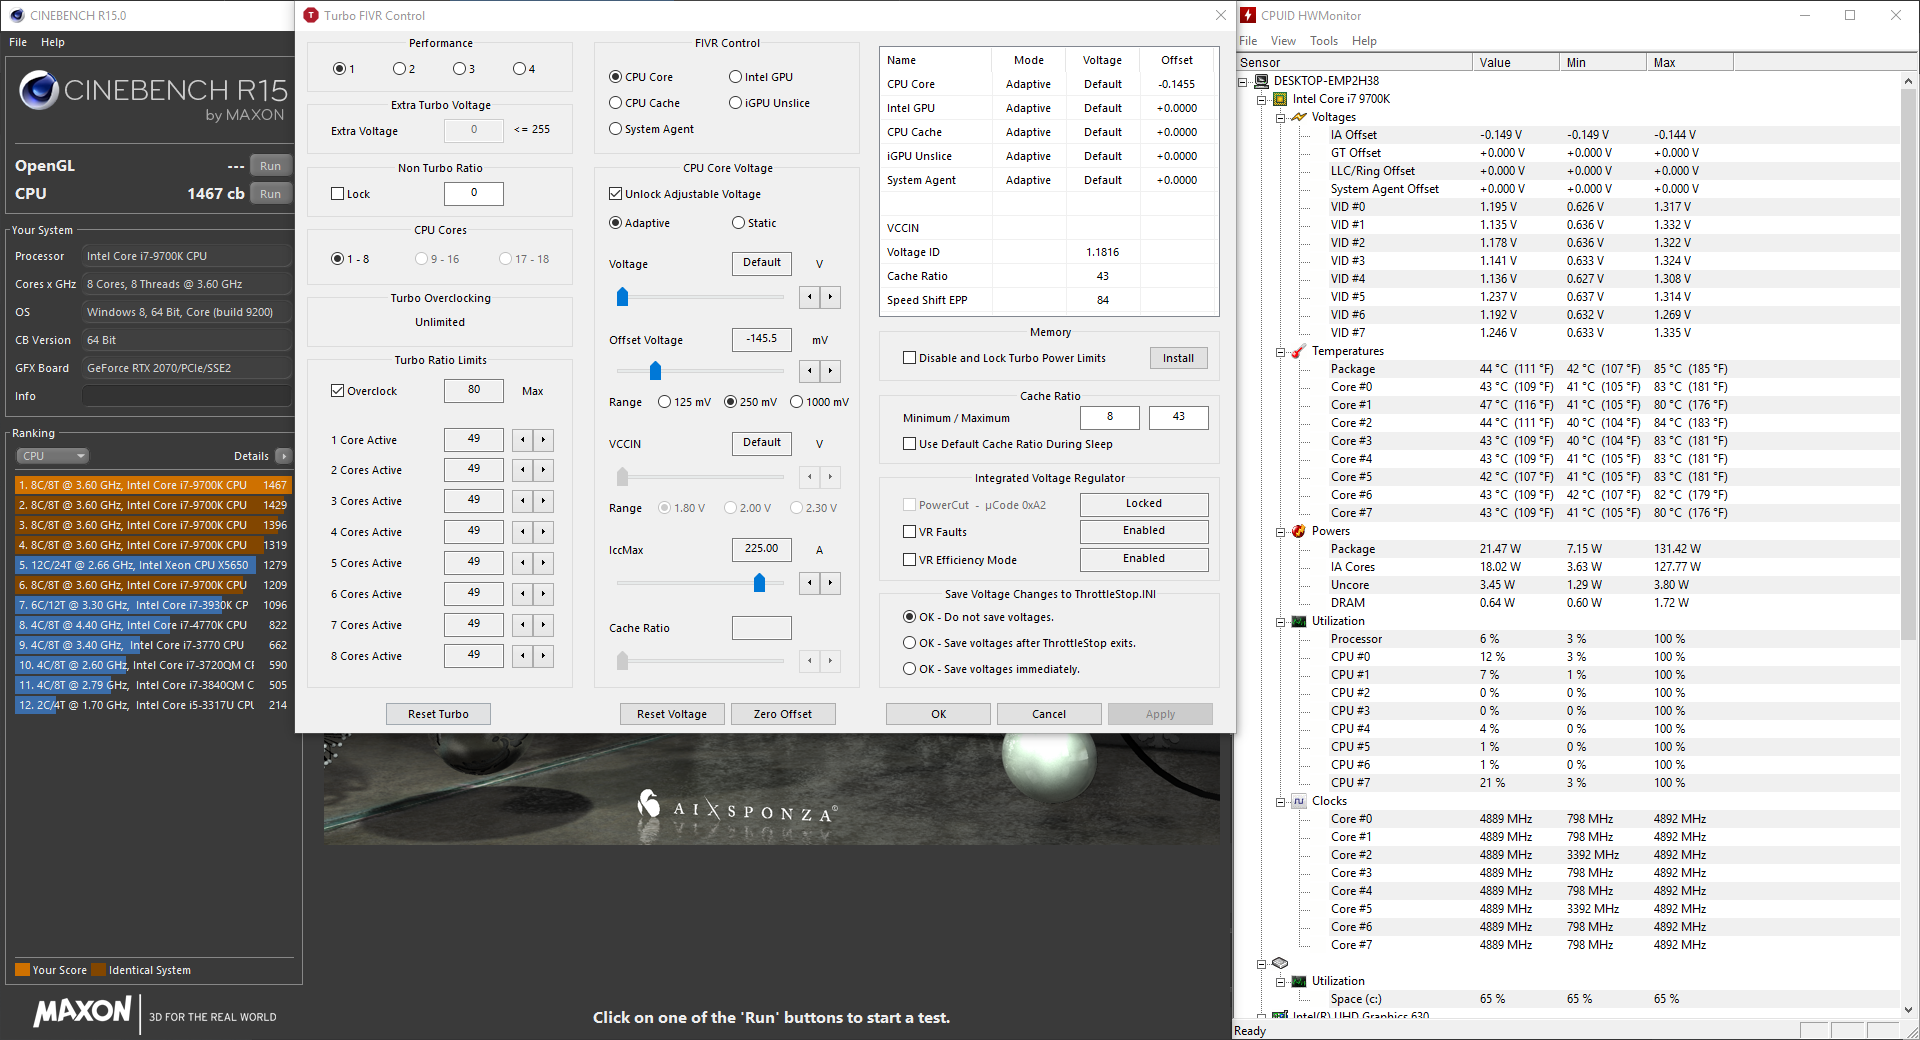This screenshot has width=1920, height=1040.
Task: Click the left arrow for 1 Core Active
Action: click(522, 440)
